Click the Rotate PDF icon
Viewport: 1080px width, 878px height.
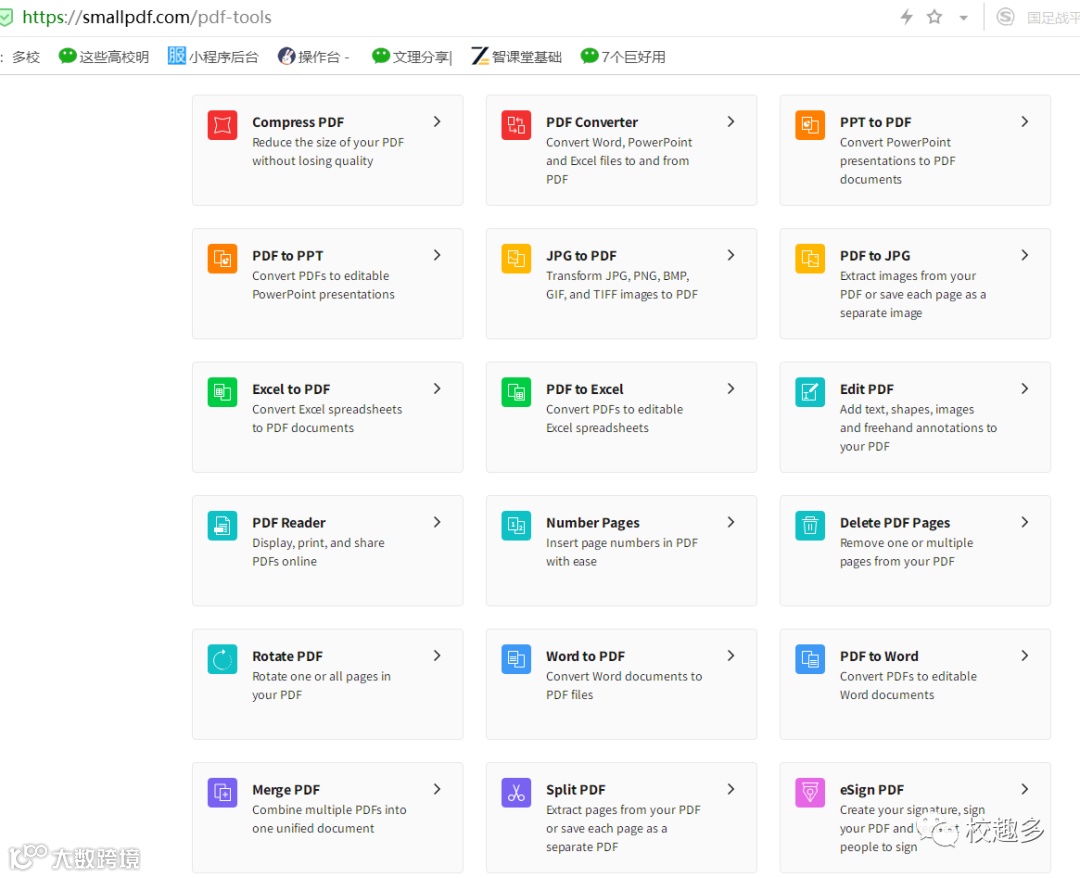(x=222, y=659)
